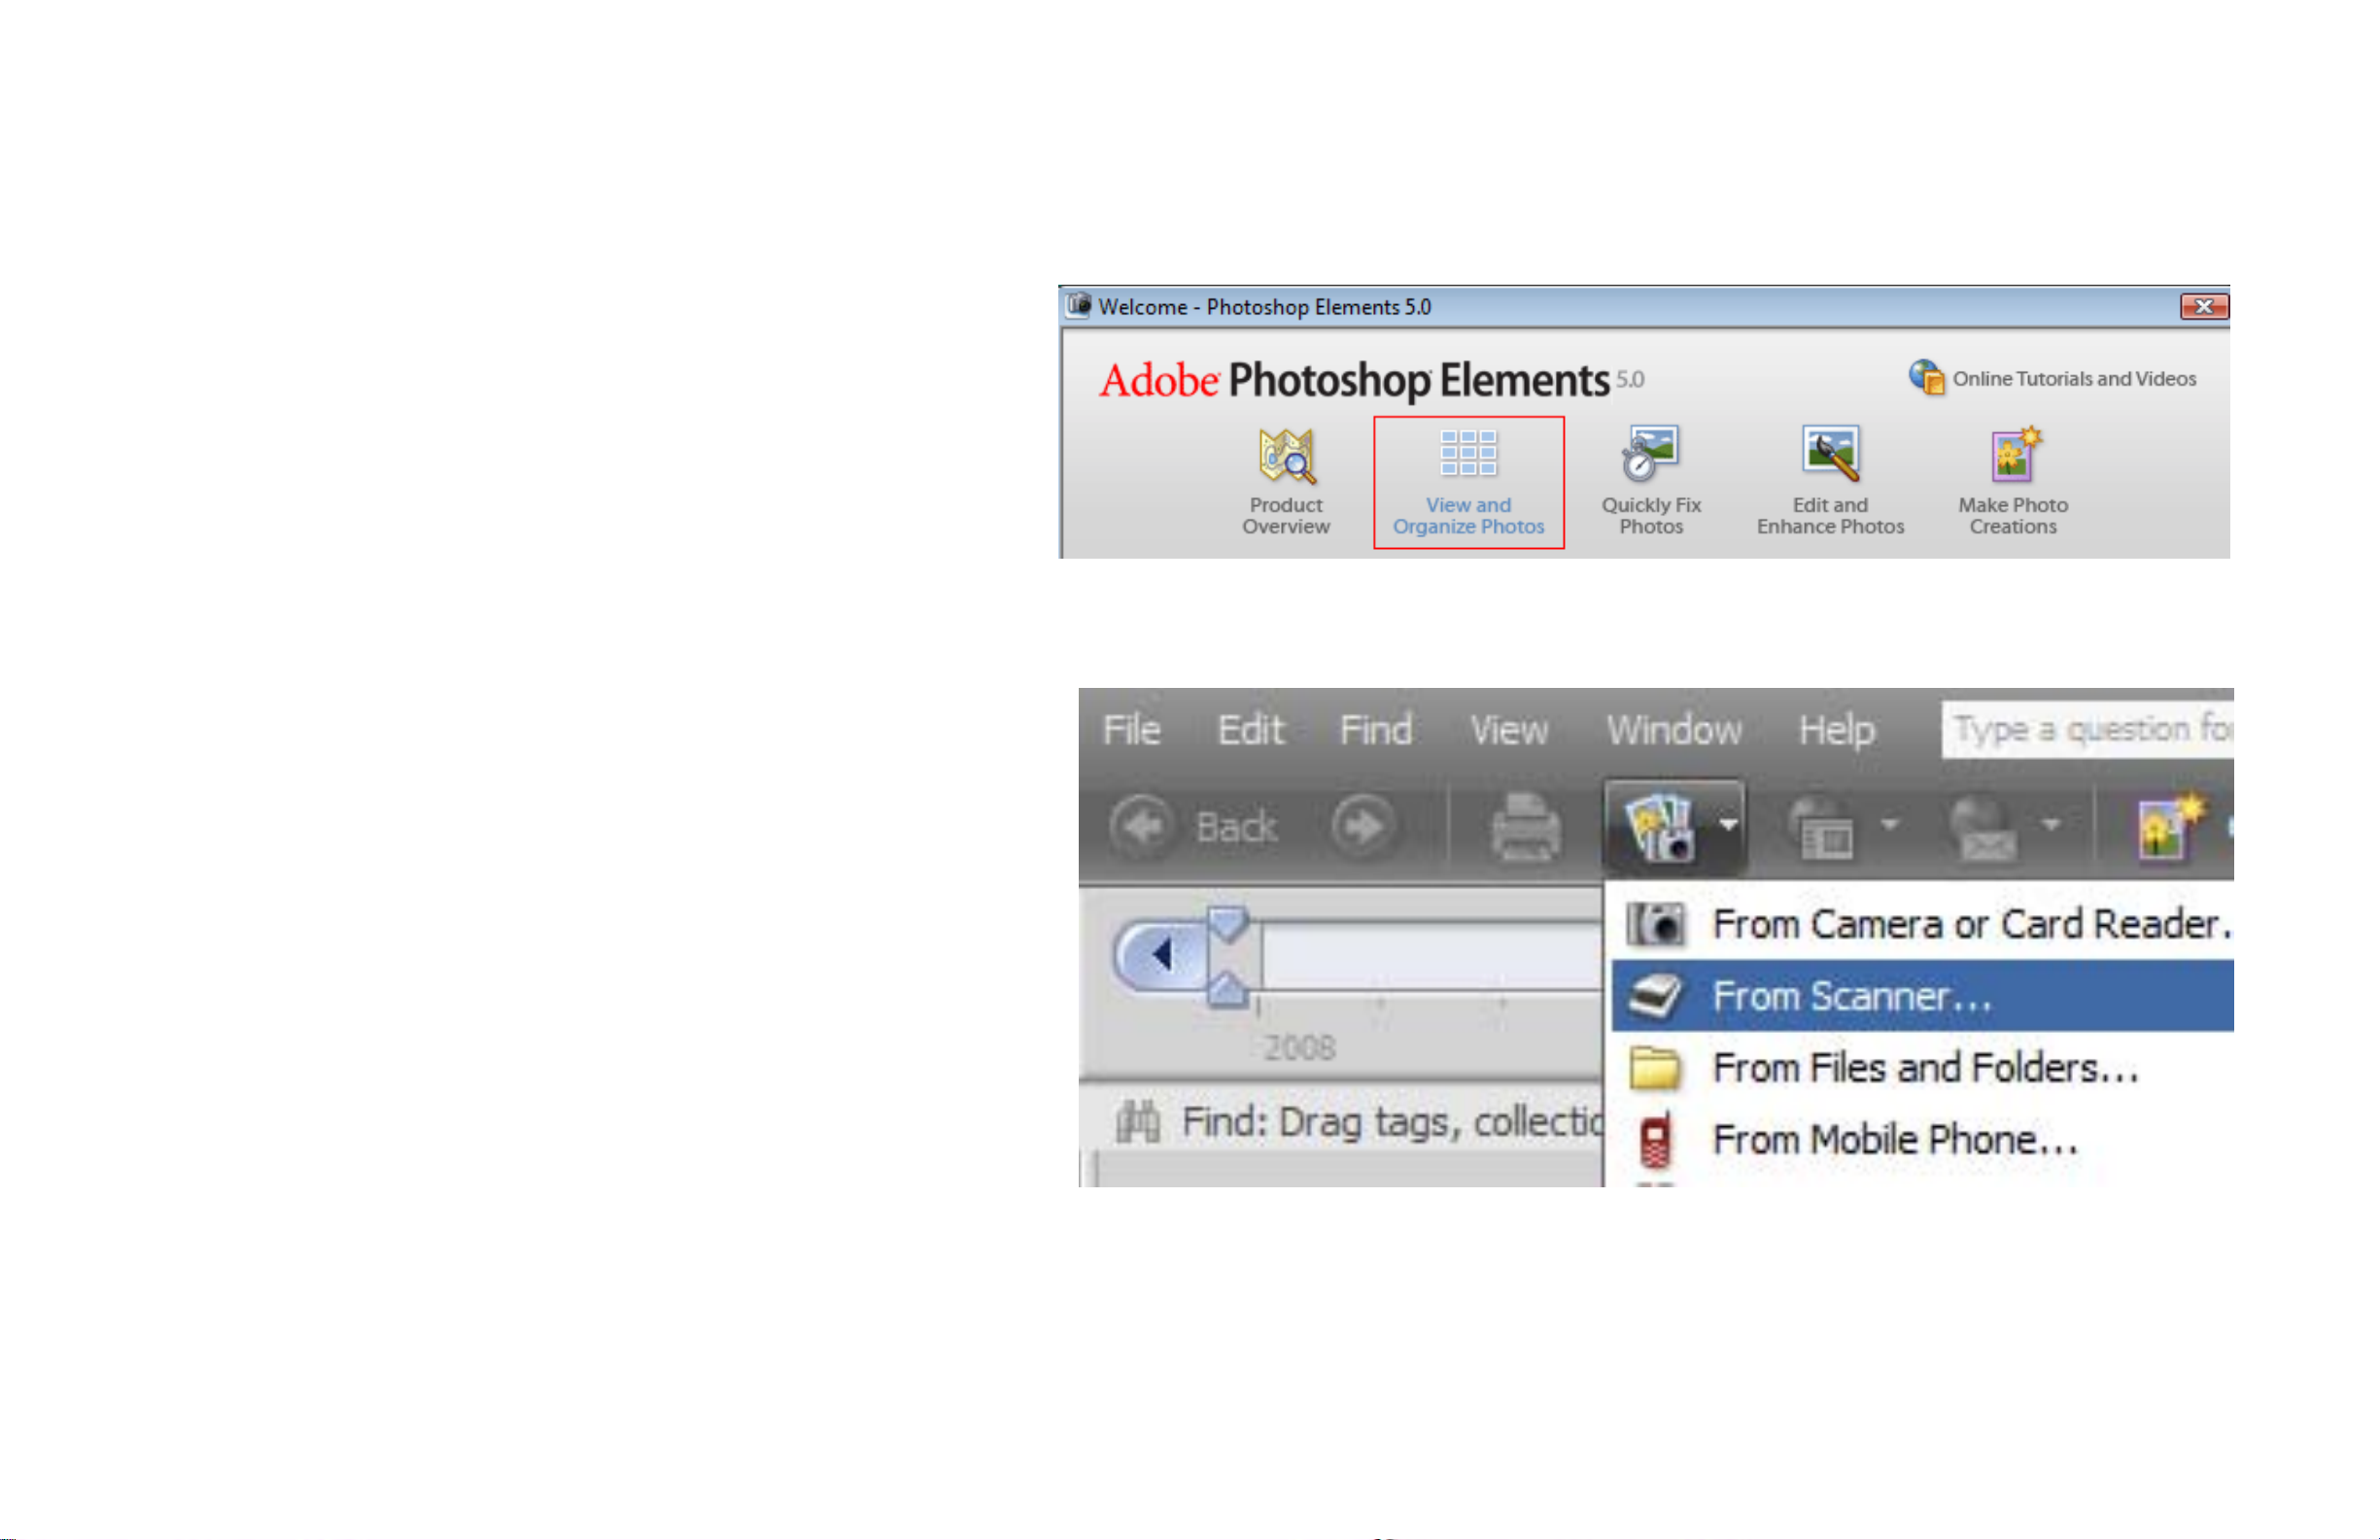Open View and Organize Photos
This screenshot has width=2380, height=1540.
click(x=1468, y=482)
